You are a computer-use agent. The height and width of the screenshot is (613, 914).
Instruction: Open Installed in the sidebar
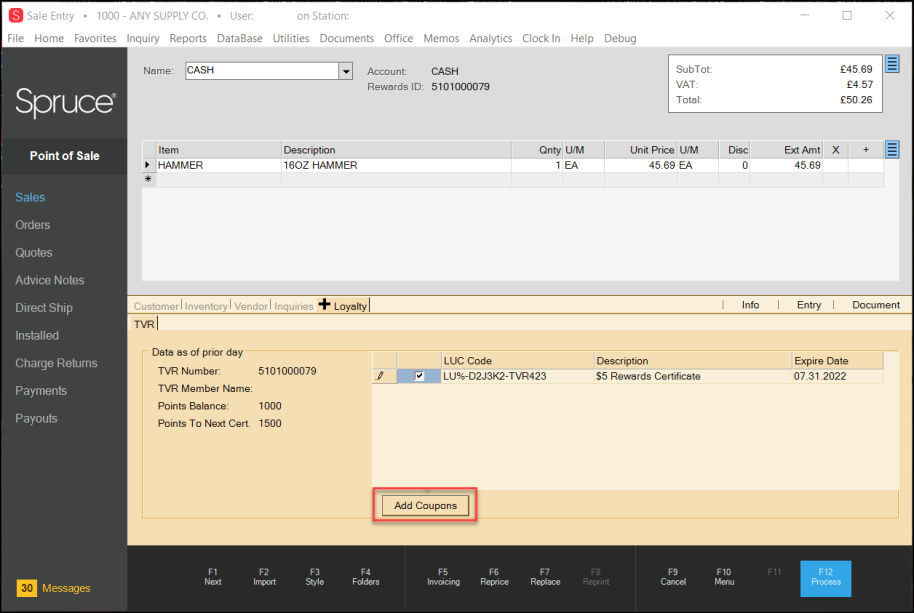pos(37,336)
